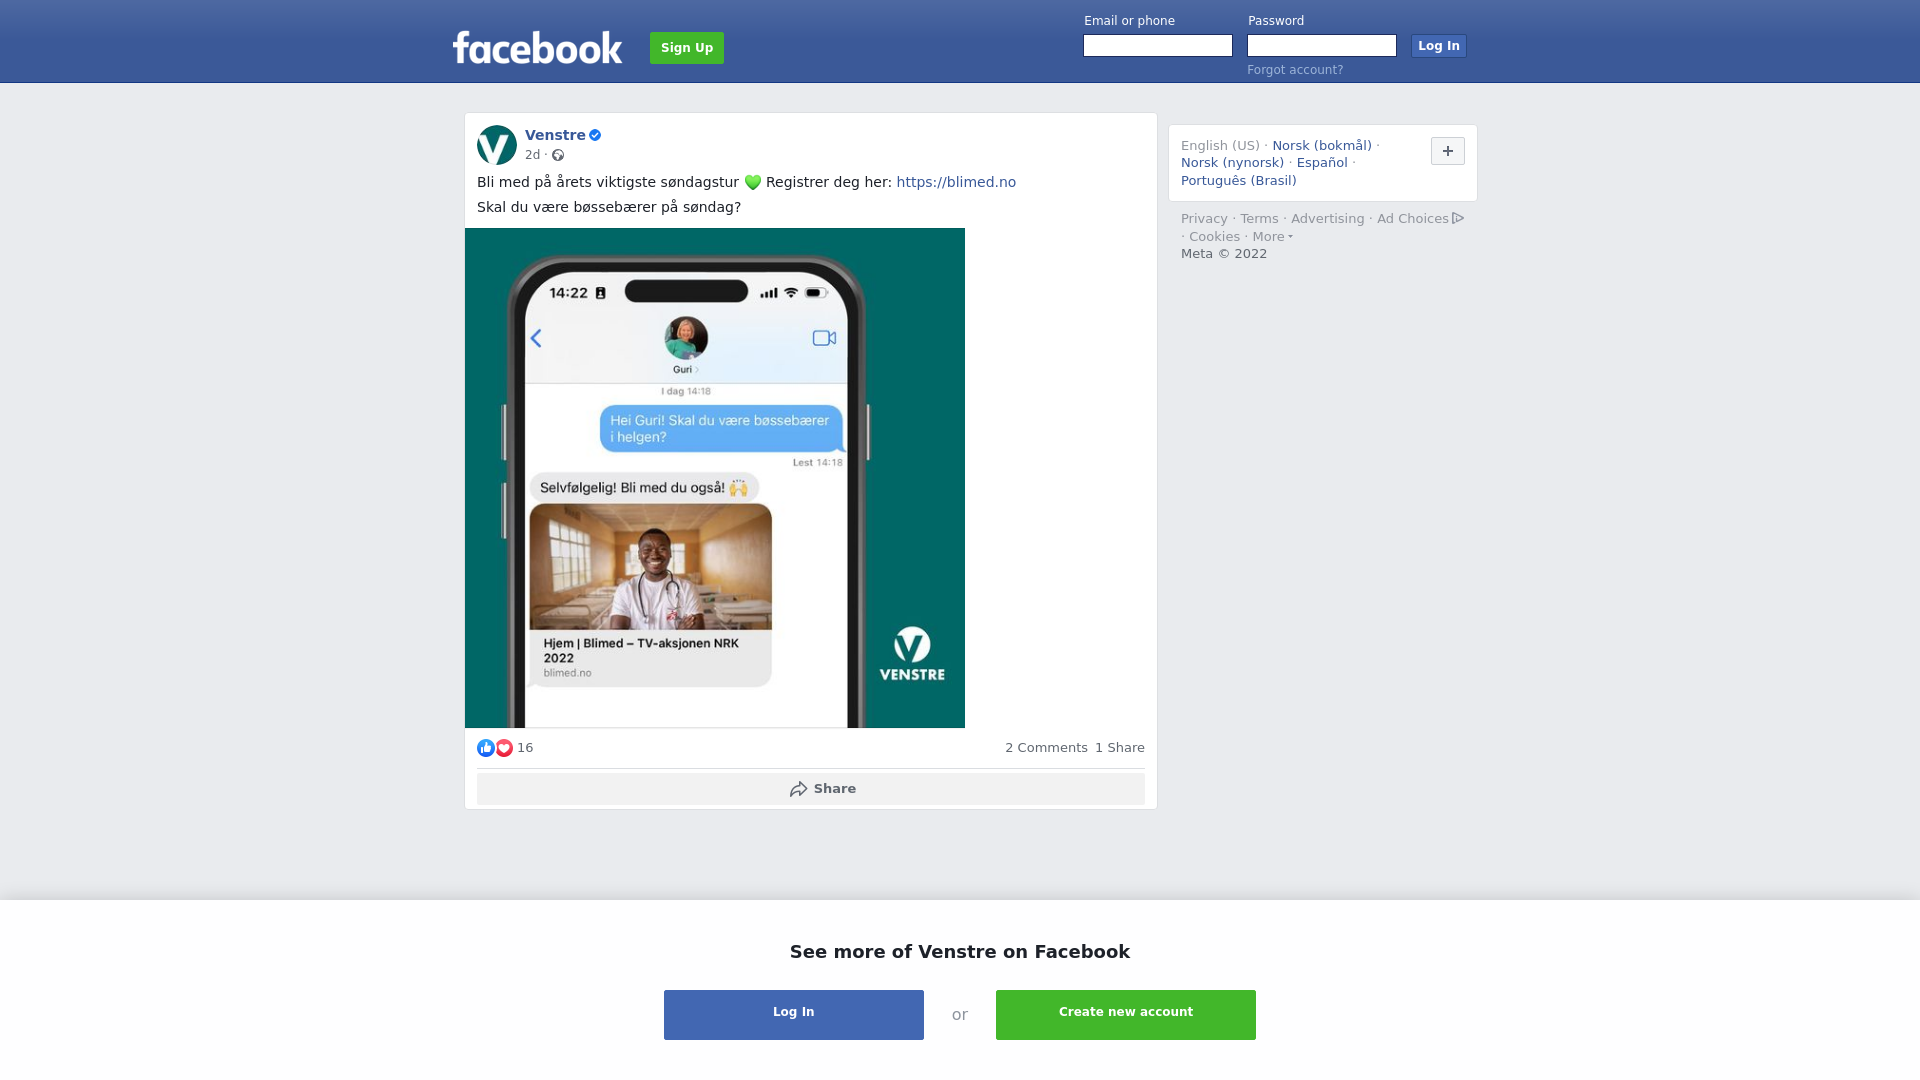Click the large blue Log In button
The height and width of the screenshot is (1080, 1920).
click(794, 1015)
